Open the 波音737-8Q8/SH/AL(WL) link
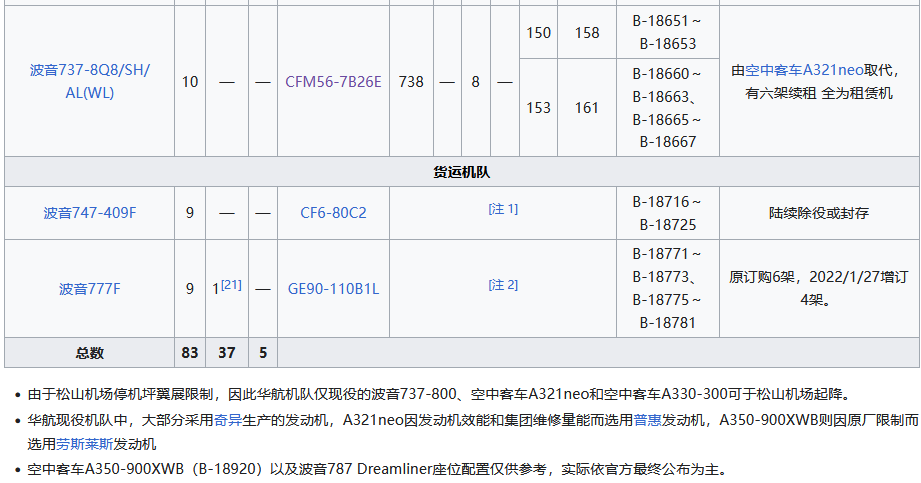Image resolution: width=921 pixels, height=483 pixels. coord(90,81)
